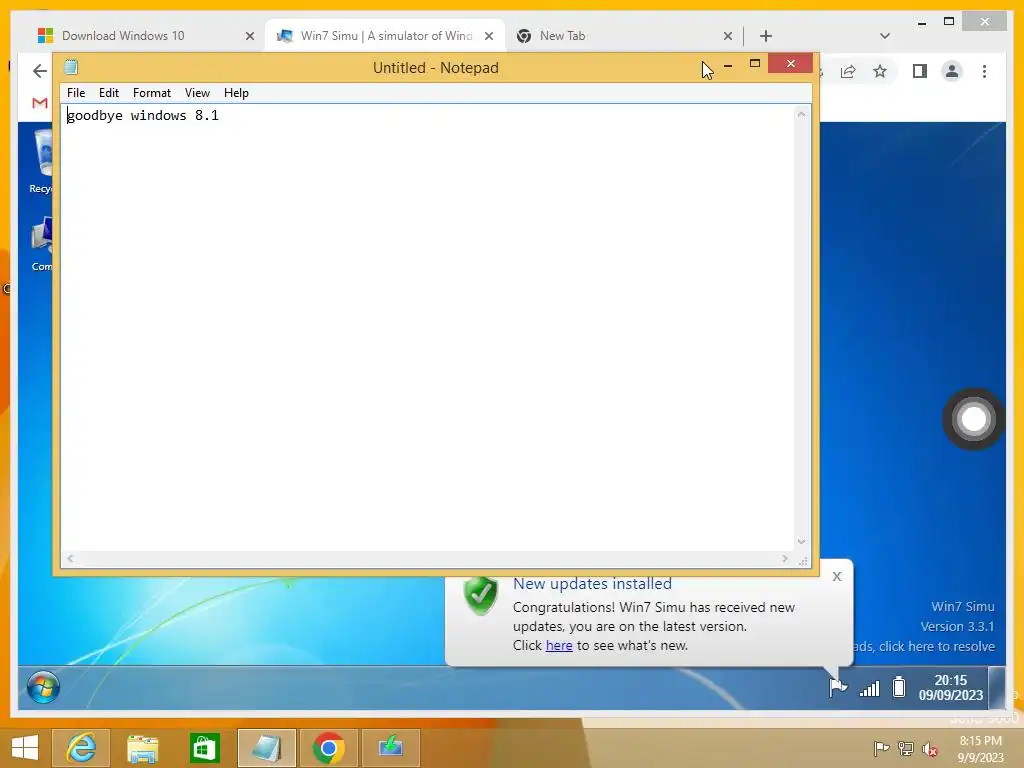
Task: Close the New Tab tab
Action: [728, 36]
